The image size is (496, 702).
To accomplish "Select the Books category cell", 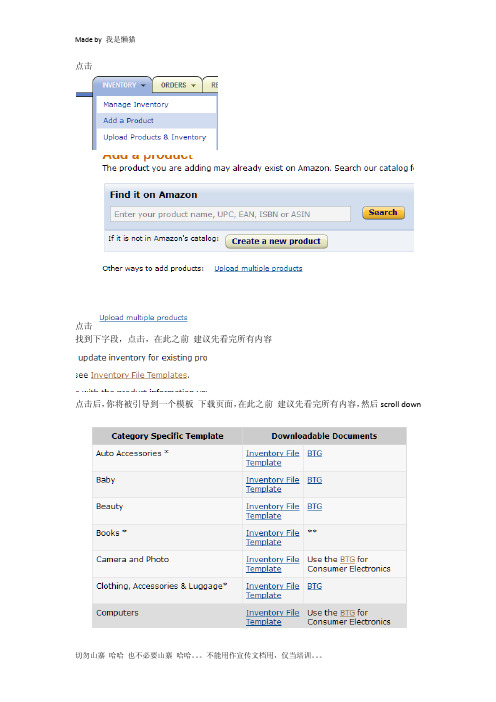I will click(x=167, y=537).
